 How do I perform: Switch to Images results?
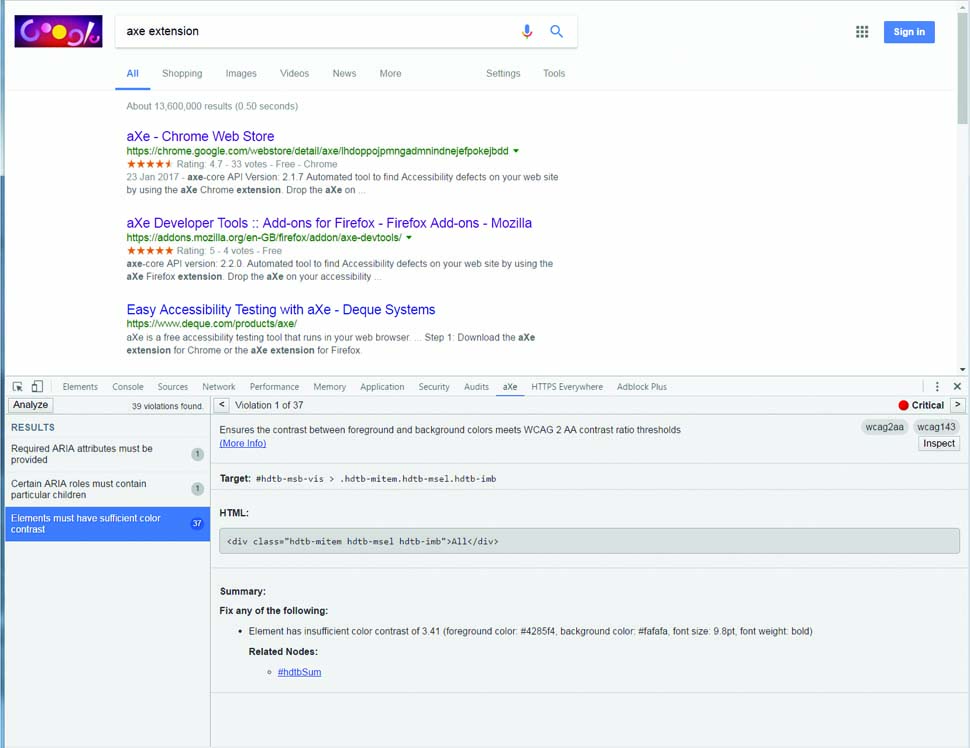pos(241,74)
